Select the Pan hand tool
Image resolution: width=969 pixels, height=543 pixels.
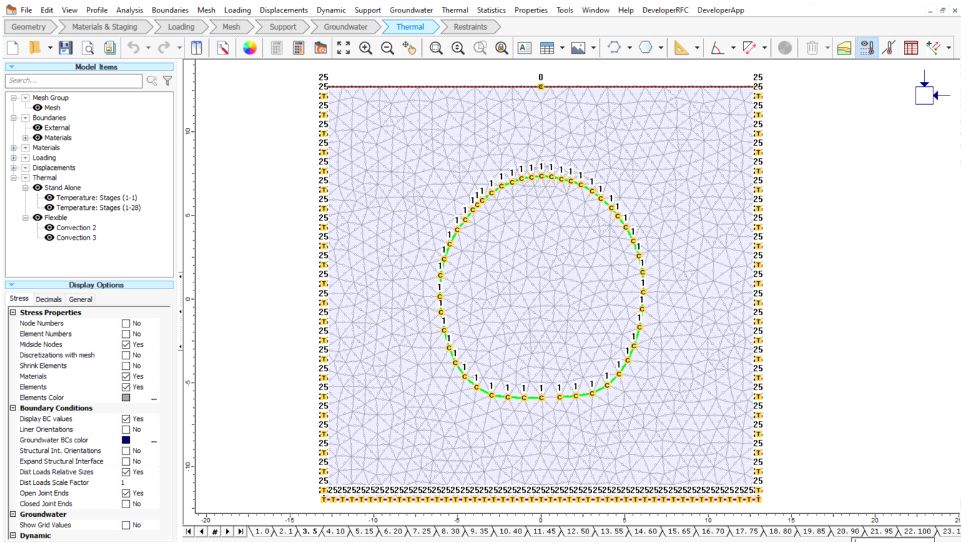[x=409, y=48]
